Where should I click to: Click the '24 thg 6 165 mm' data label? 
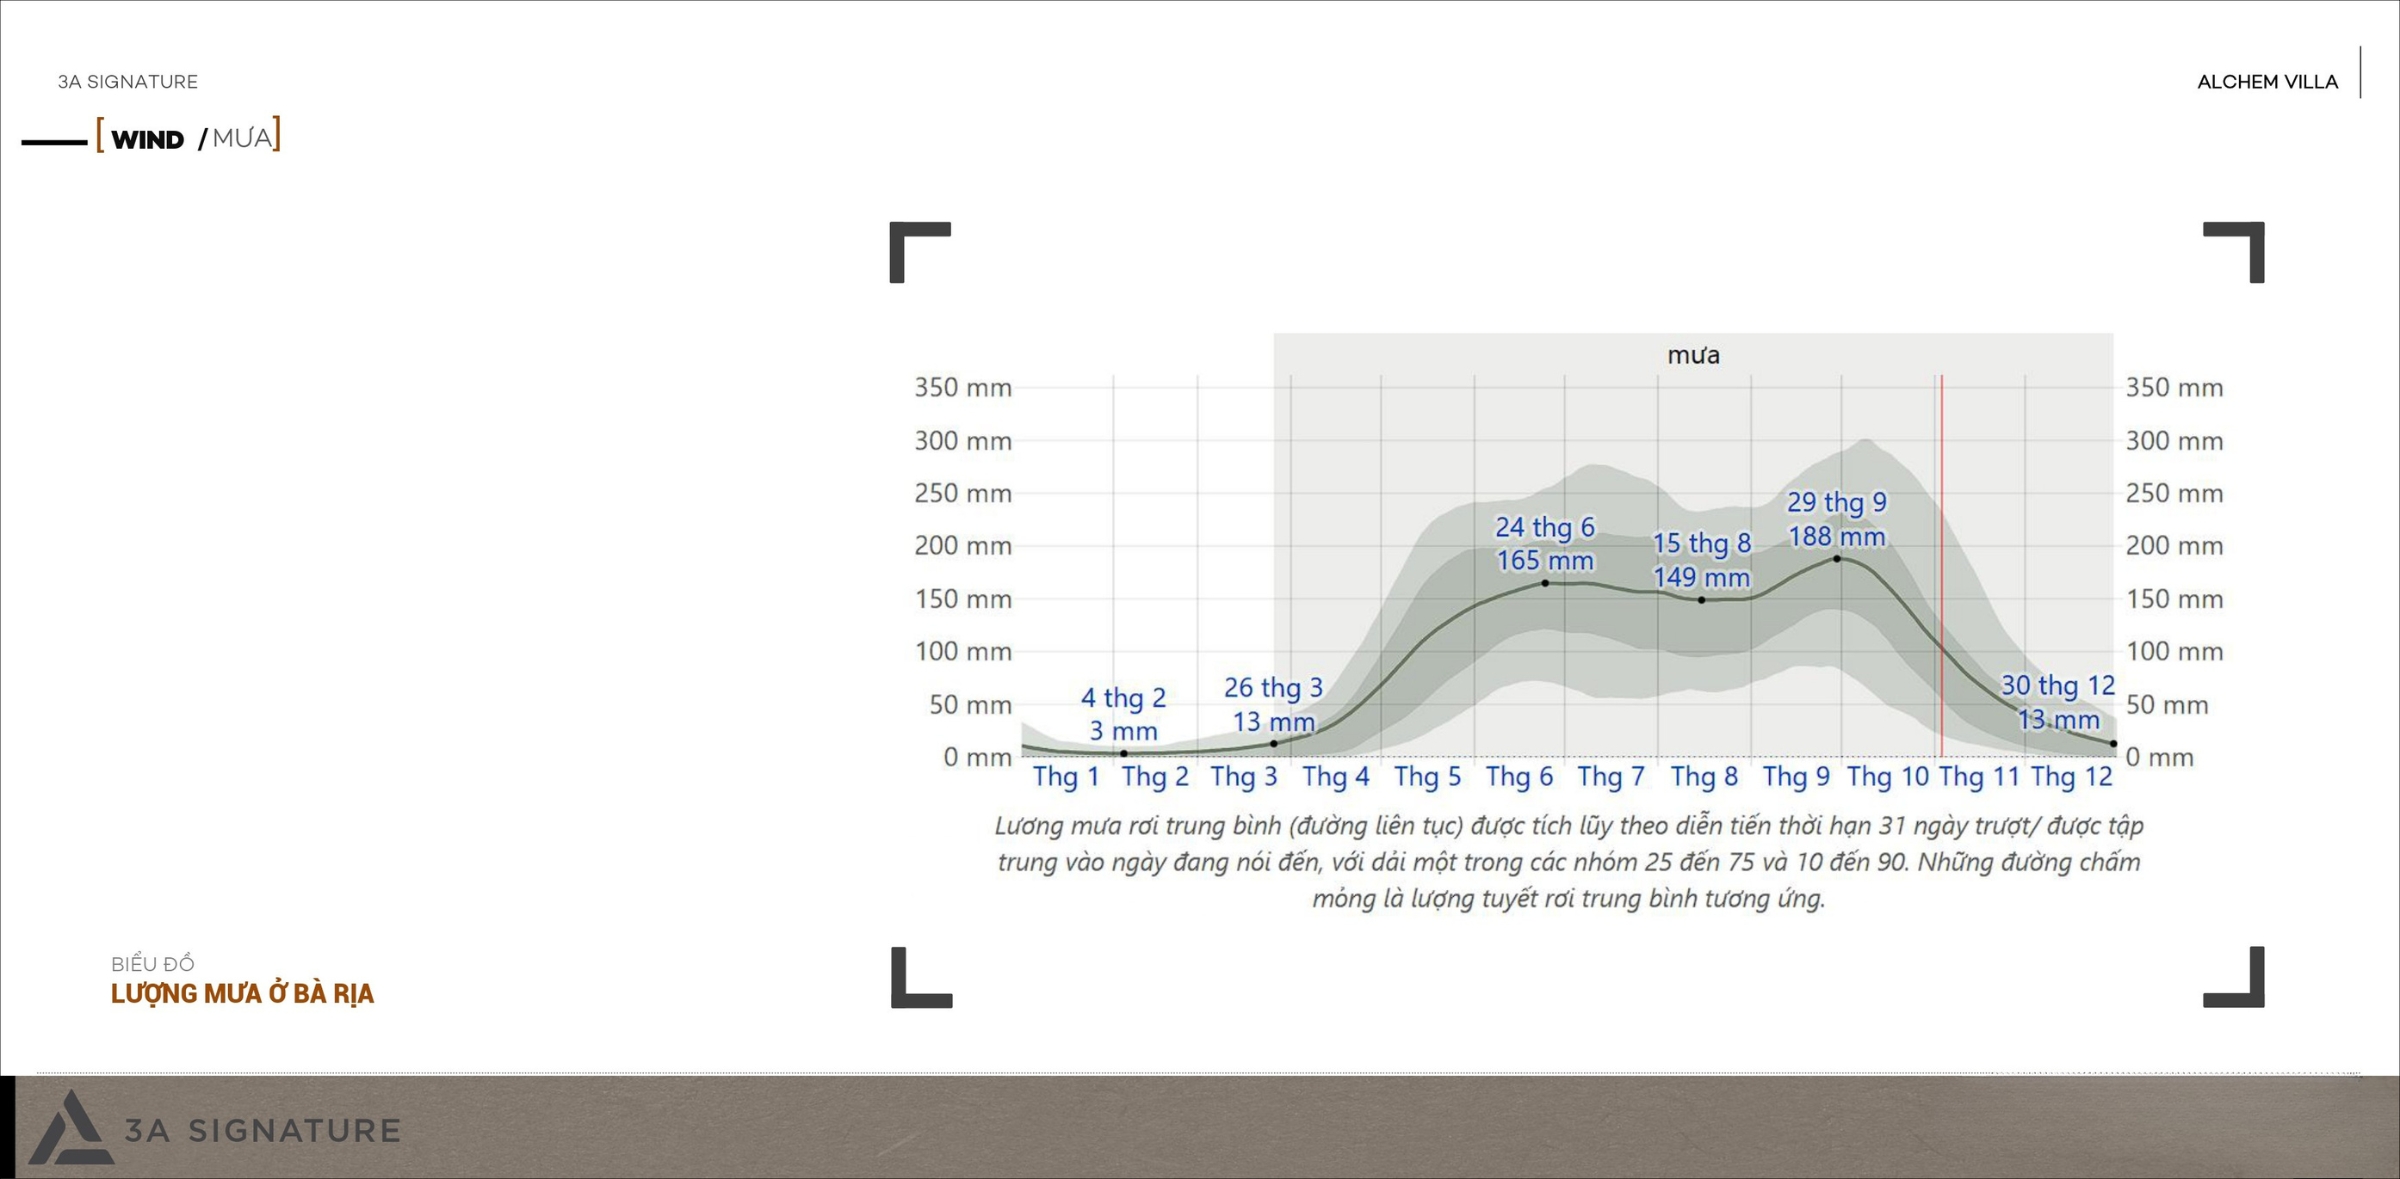(x=1544, y=543)
